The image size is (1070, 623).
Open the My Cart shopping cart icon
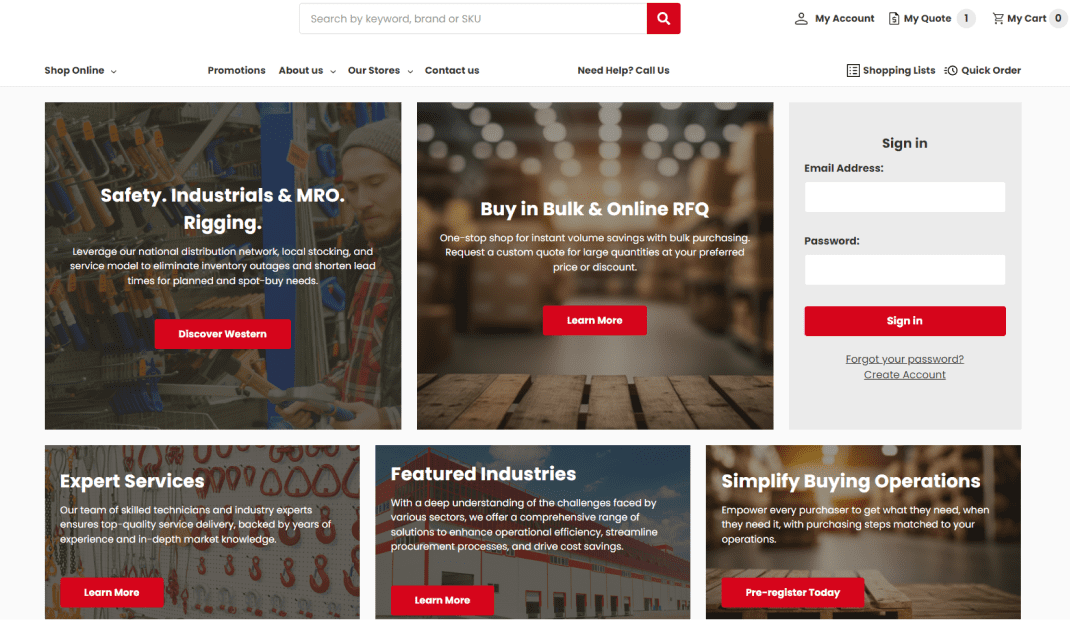pyautogui.click(x=998, y=18)
